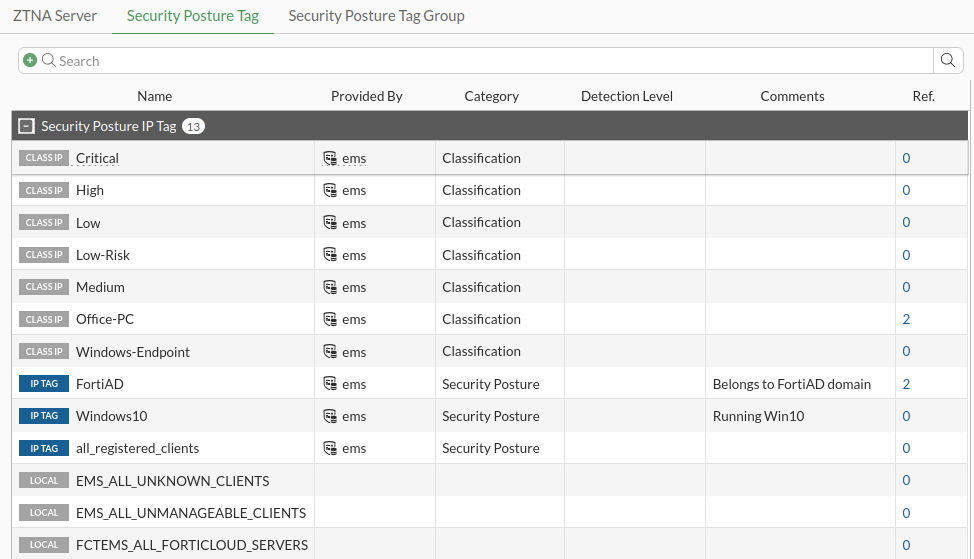Click the green add-filter plus icon
The height and width of the screenshot is (559, 974).
point(30,61)
